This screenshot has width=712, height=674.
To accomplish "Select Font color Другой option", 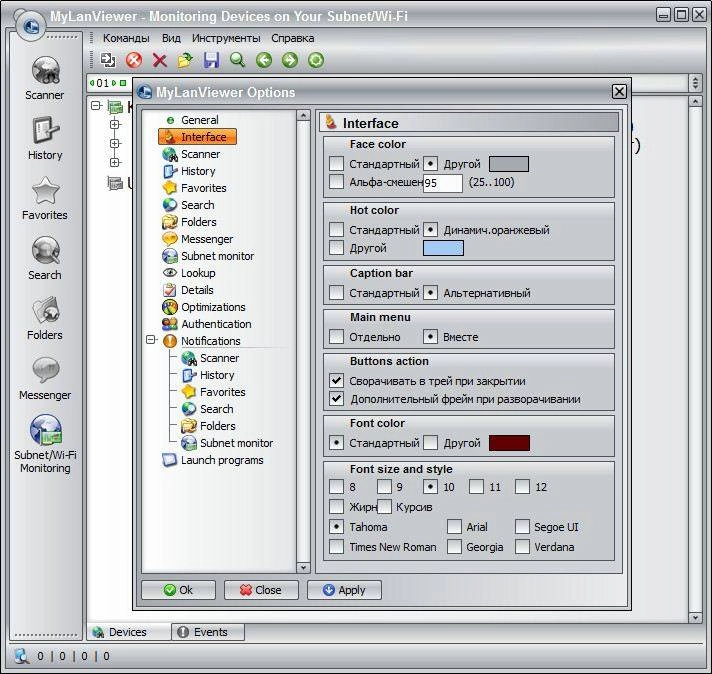I will [430, 442].
